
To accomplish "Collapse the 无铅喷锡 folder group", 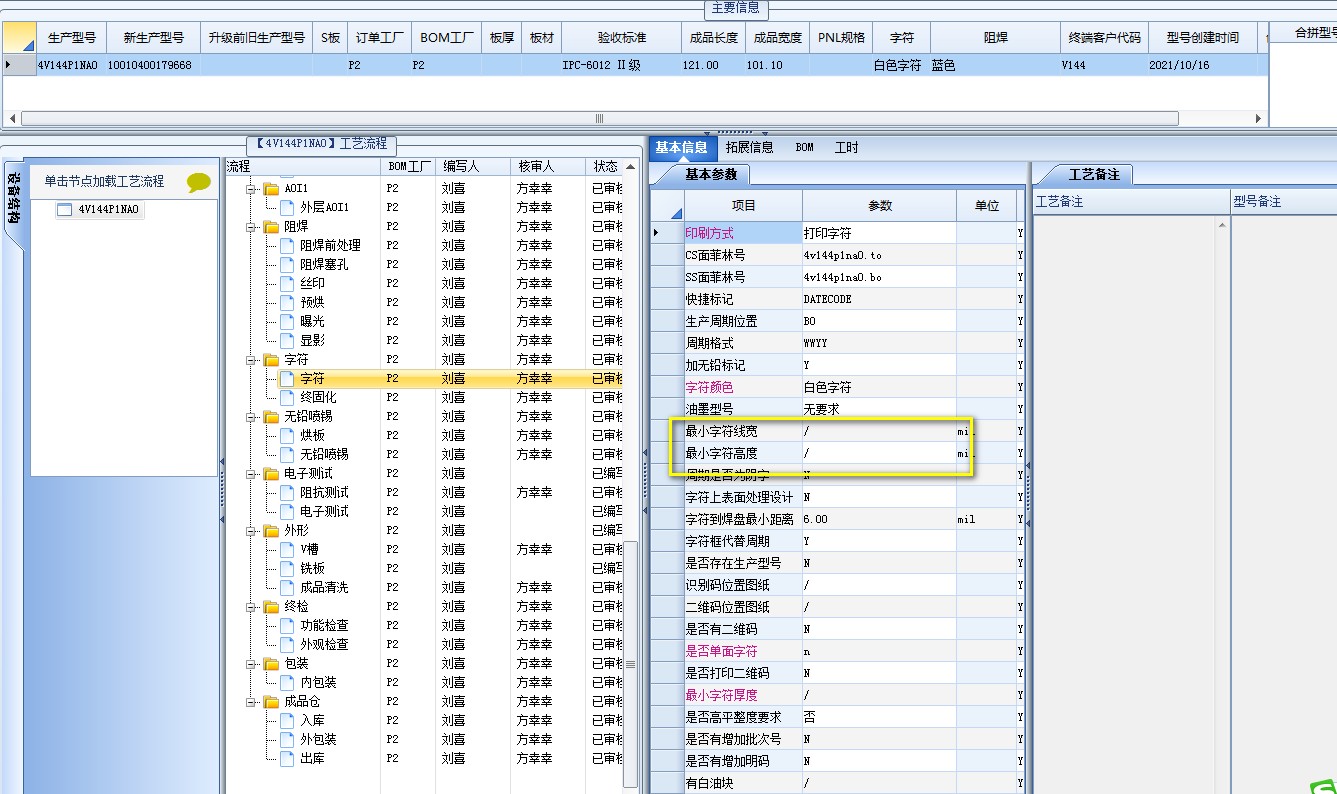I will click(251, 417).
